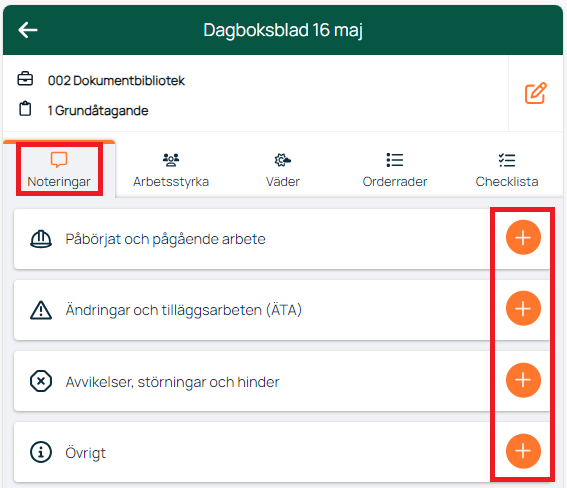
Task: Click the hexagon X deviations icon
Action: tap(41, 381)
